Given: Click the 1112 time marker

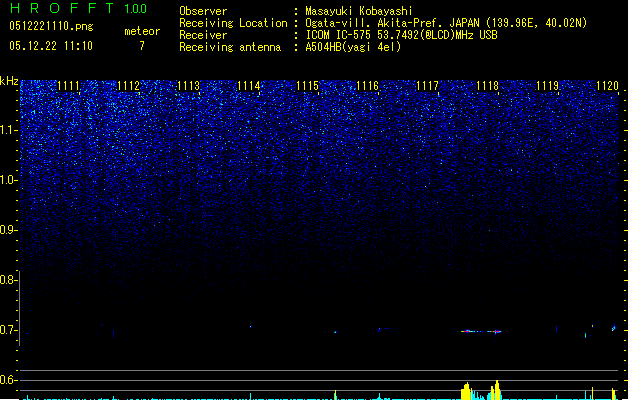Looking at the screenshot, I should pos(128,86).
